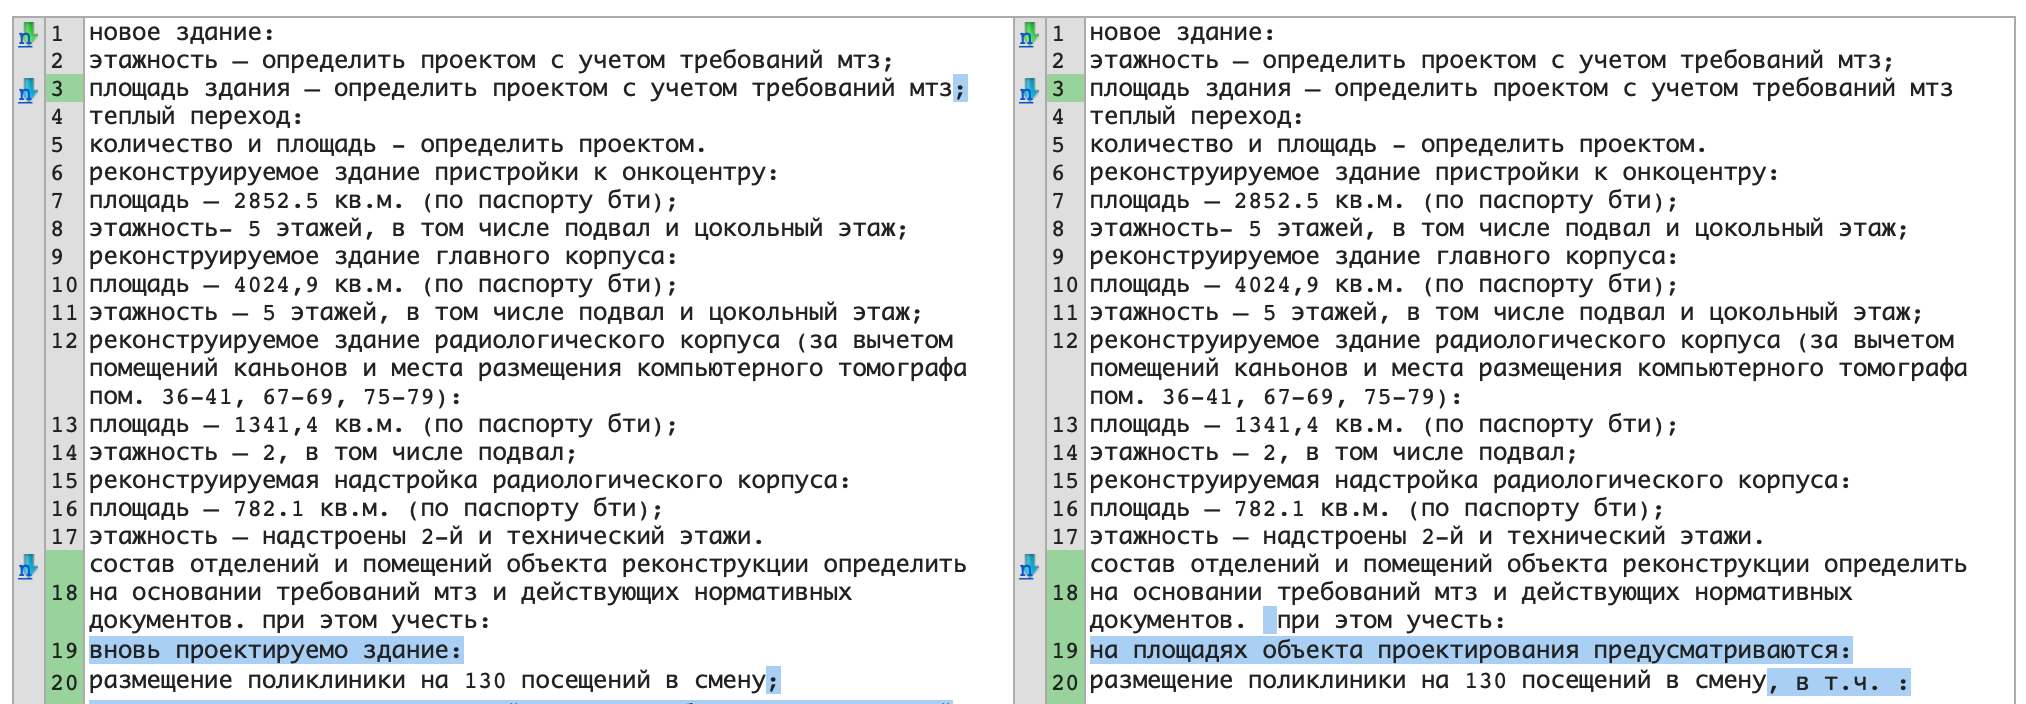Click blue next-change arrow at line 3, right pane
This screenshot has width=2026, height=704.
tap(1028, 91)
